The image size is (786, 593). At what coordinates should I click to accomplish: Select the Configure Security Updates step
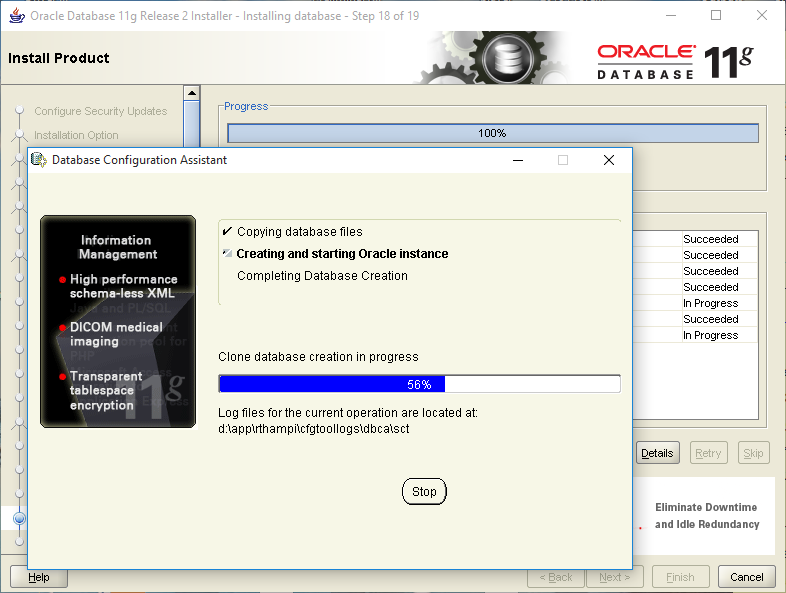(x=101, y=111)
